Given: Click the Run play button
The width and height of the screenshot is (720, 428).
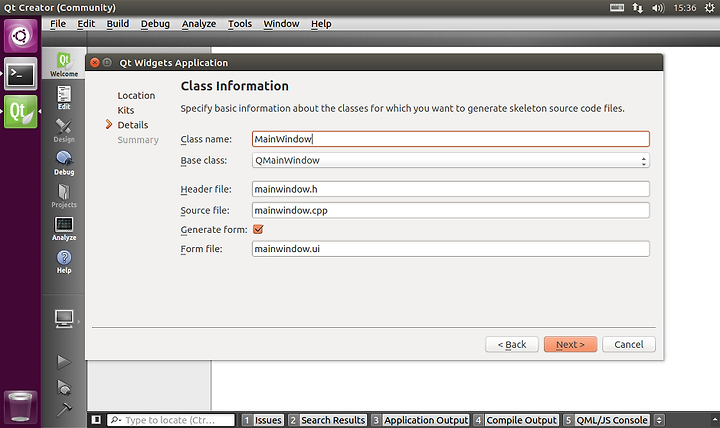Looking at the screenshot, I should tap(64, 362).
